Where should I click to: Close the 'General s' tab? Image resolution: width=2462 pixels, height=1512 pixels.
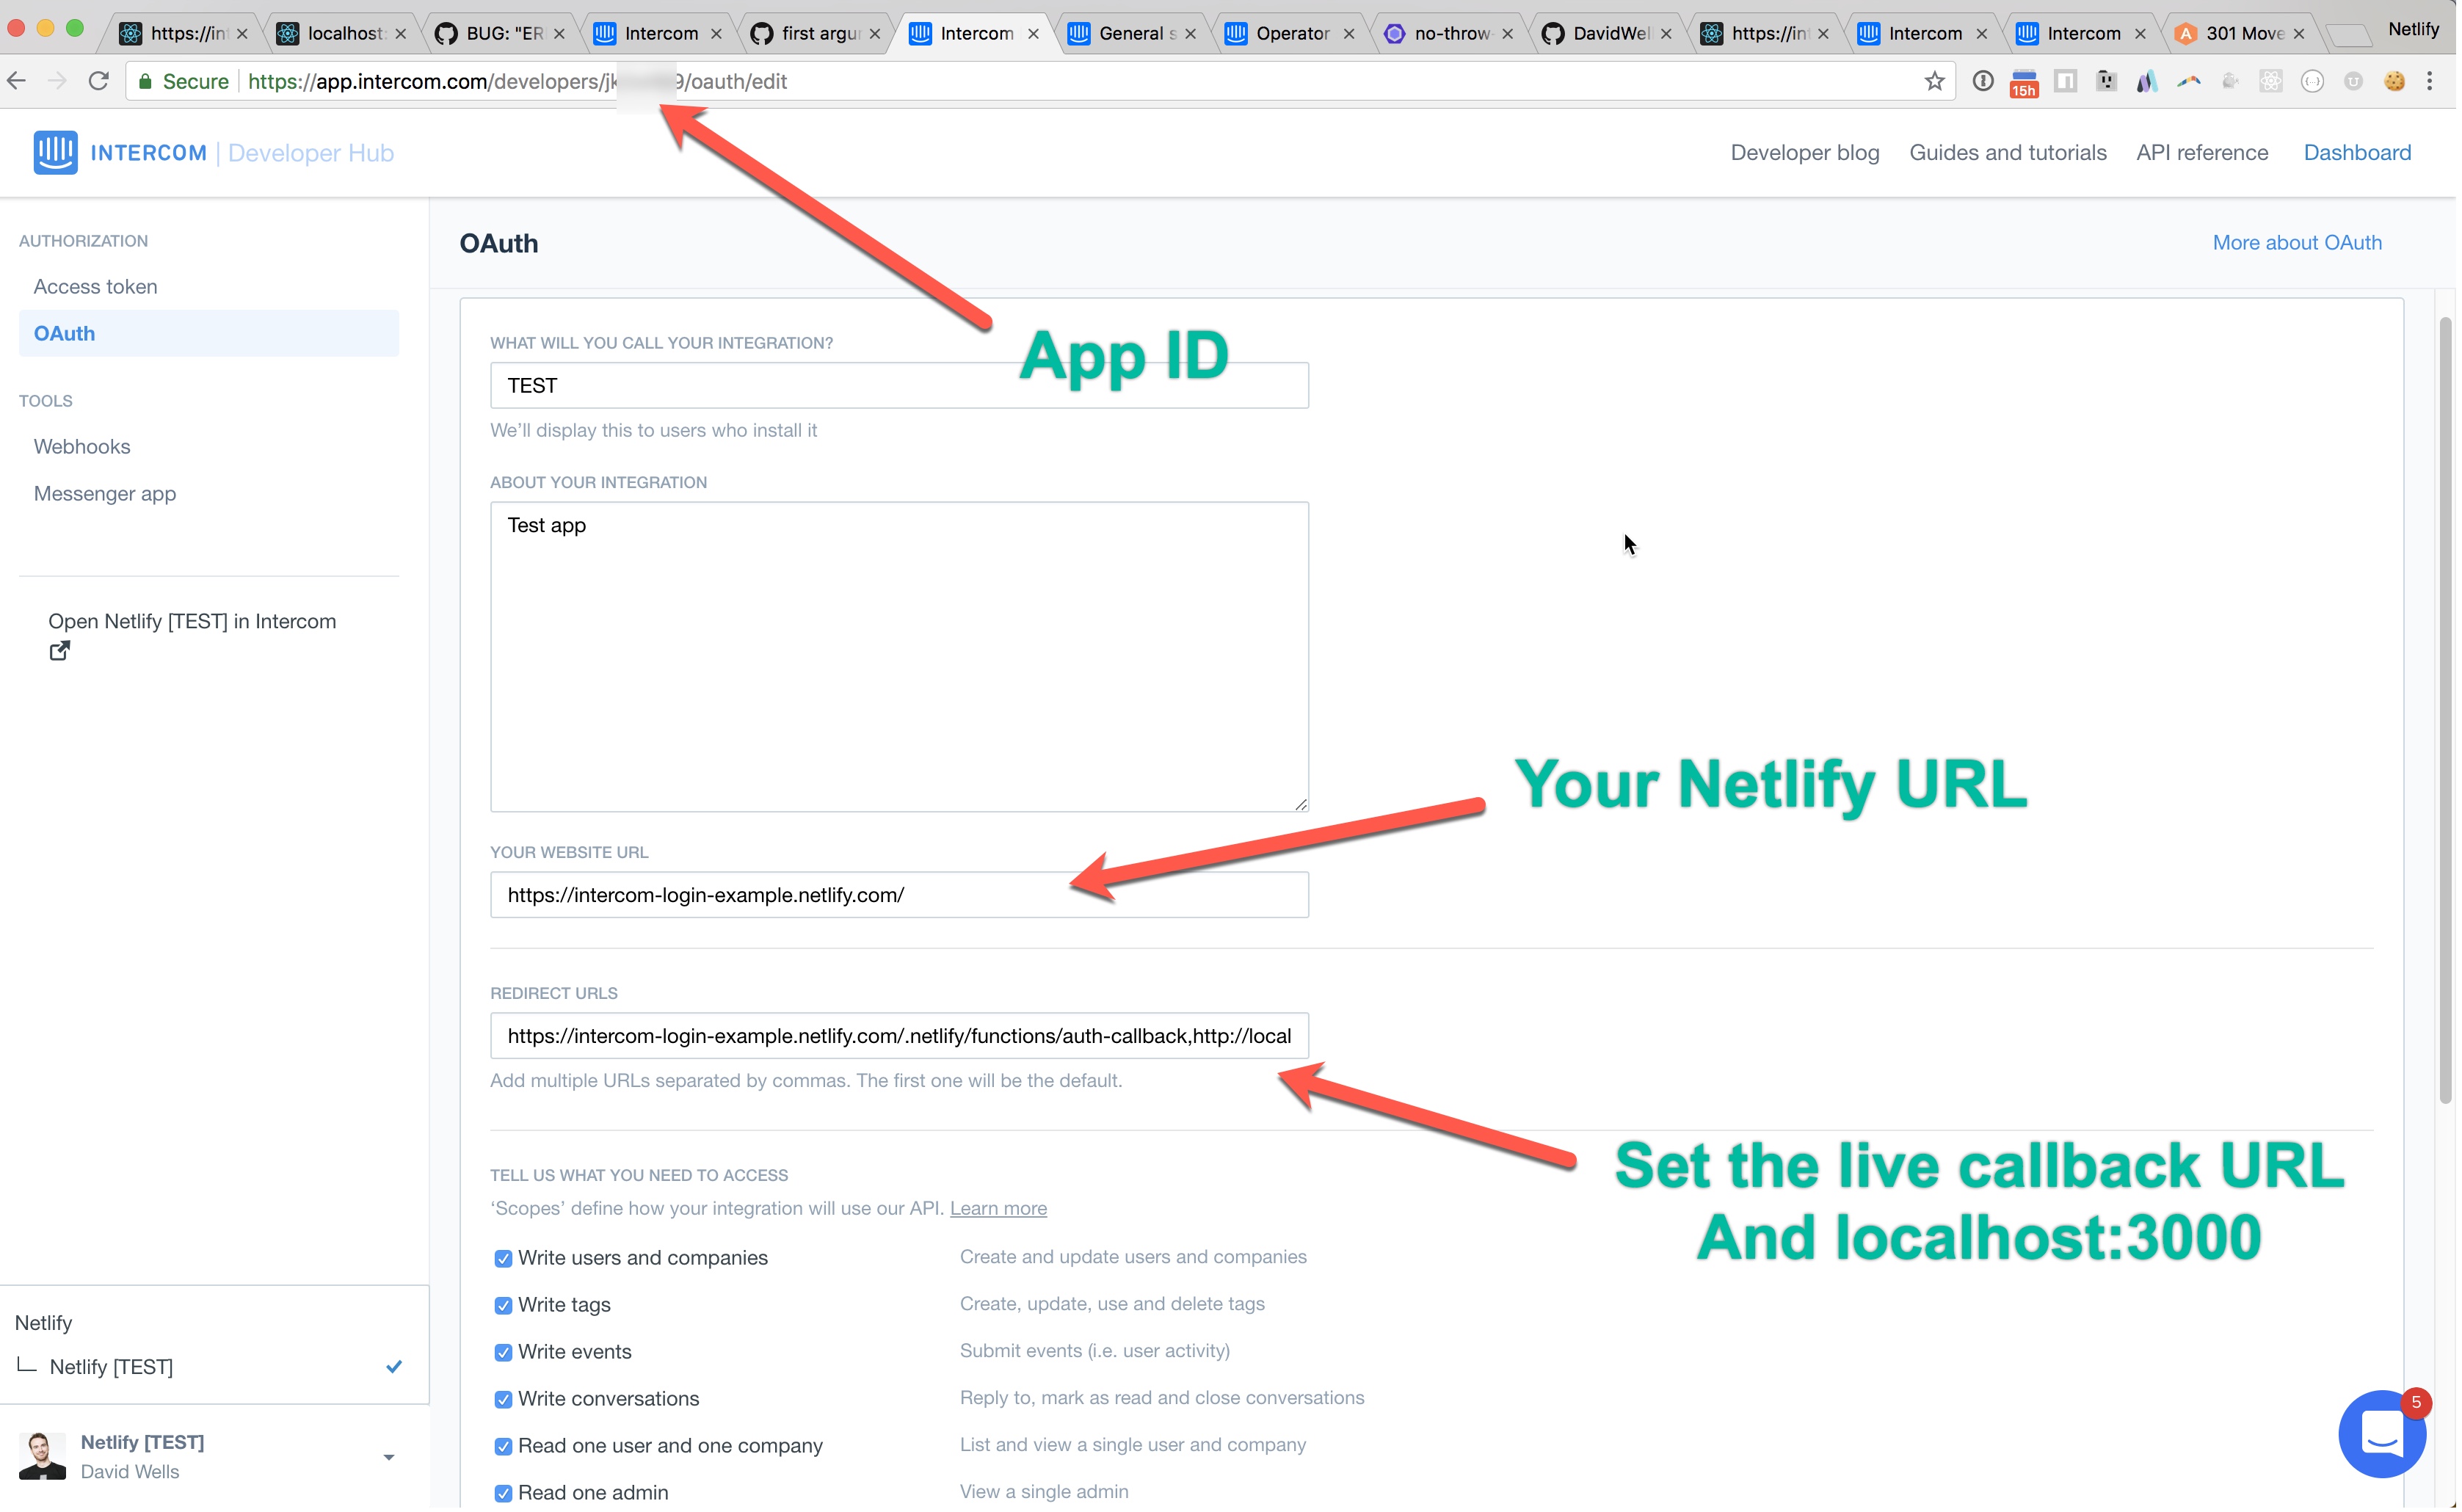1193,34
